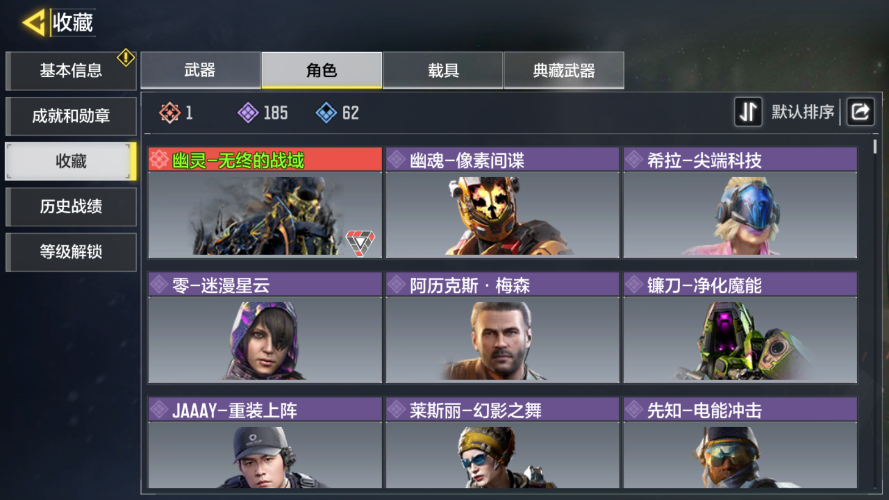
Task: Open 等级解锁 from the sidebar
Action: click(x=71, y=252)
